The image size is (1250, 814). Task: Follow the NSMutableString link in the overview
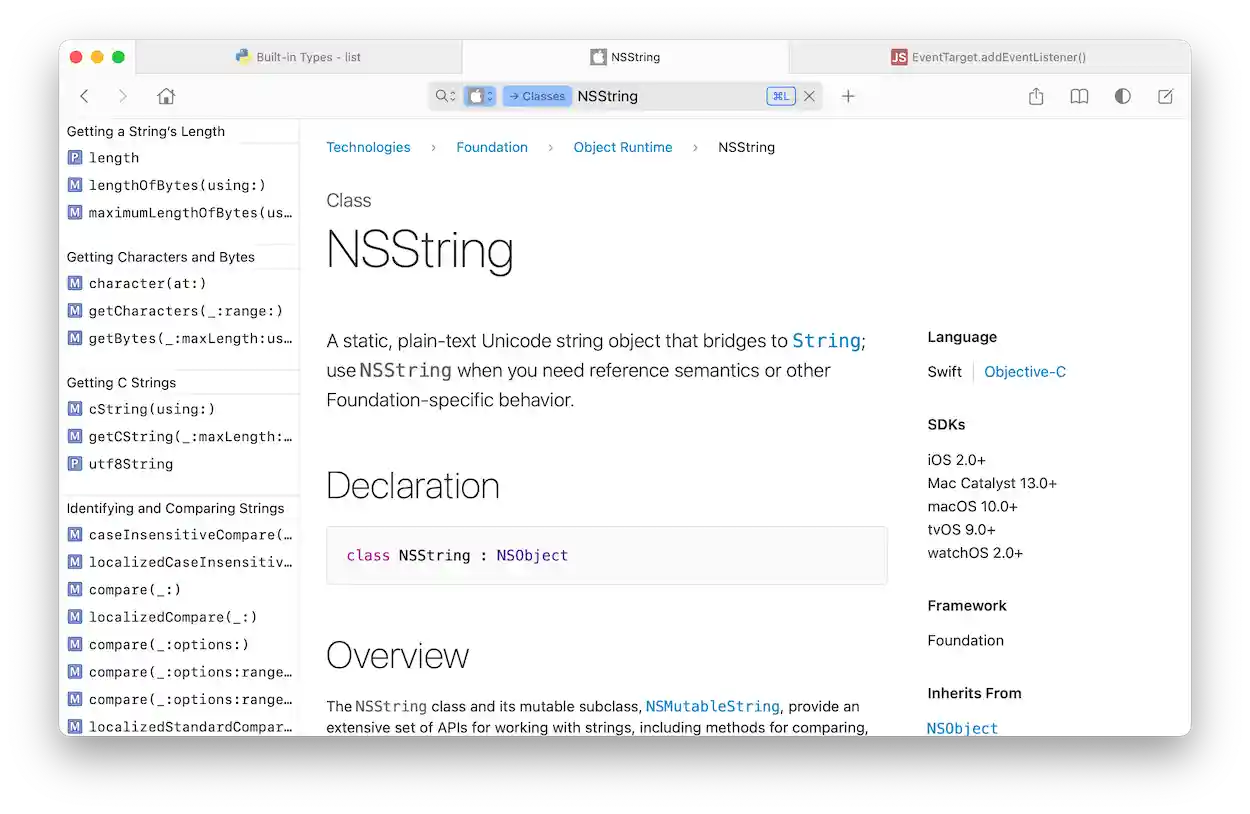(x=712, y=706)
